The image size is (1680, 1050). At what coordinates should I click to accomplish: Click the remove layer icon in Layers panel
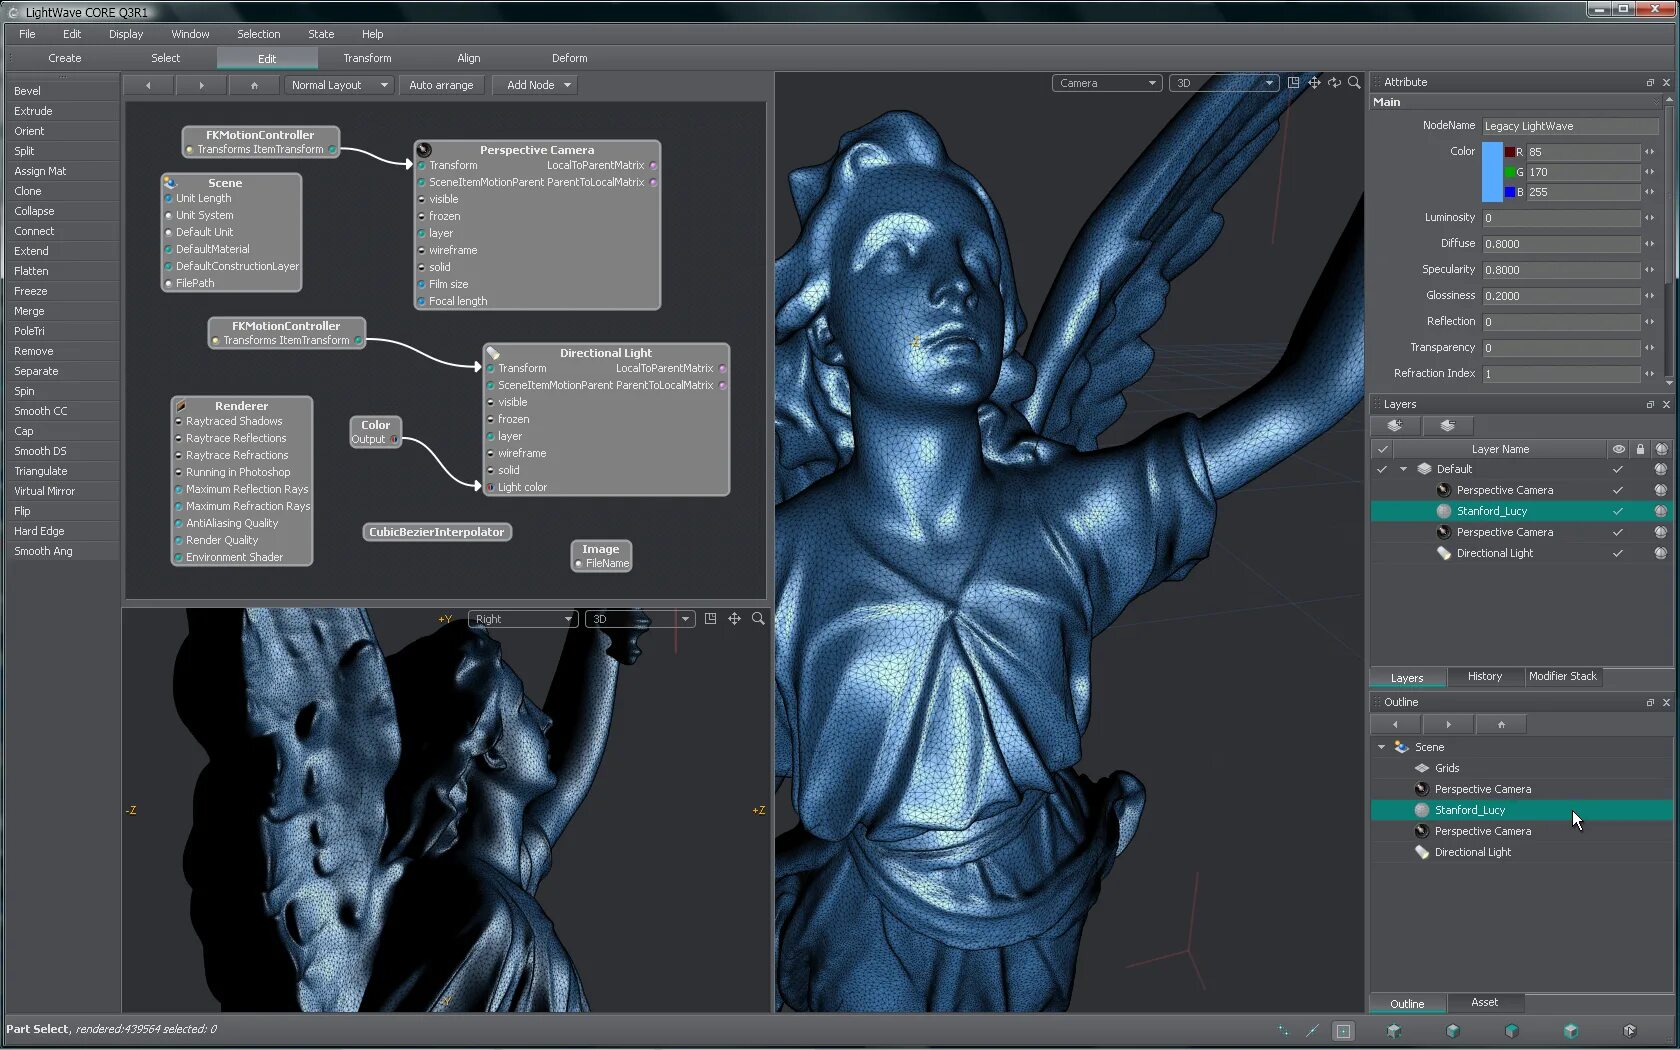(x=1447, y=426)
